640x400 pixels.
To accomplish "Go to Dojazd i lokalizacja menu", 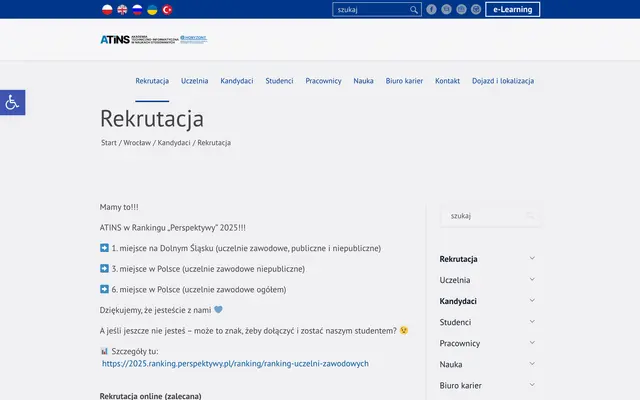I will tap(503, 81).
